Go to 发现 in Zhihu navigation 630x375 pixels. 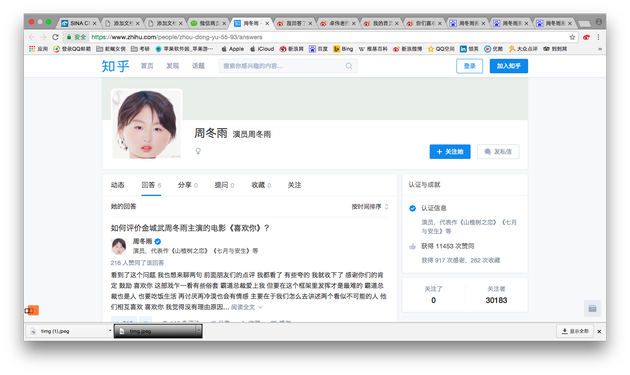tap(172, 66)
